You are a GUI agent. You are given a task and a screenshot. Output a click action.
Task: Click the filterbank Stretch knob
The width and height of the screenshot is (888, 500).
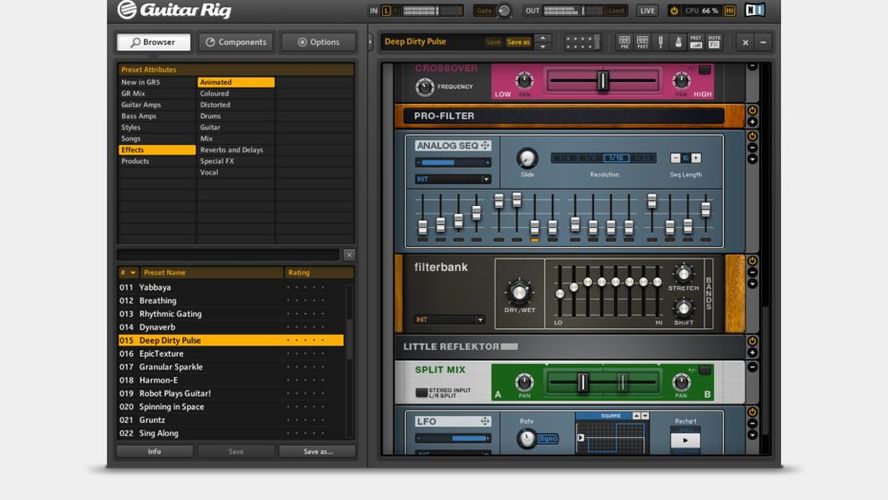684,274
